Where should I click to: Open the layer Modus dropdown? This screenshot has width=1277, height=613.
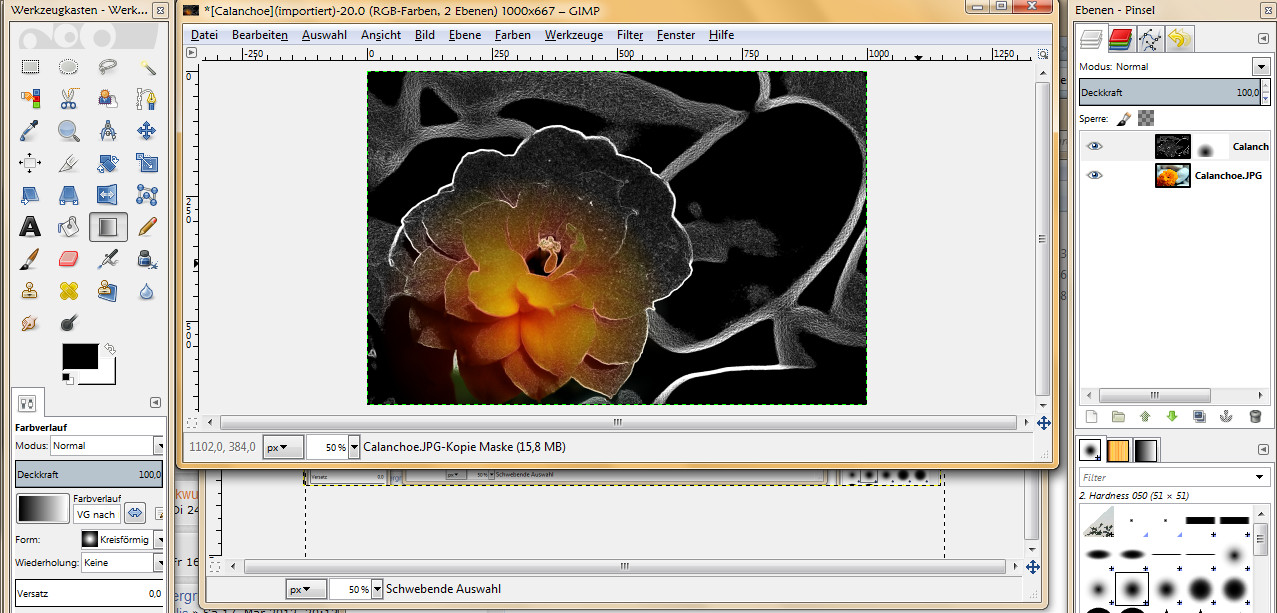pos(1259,67)
